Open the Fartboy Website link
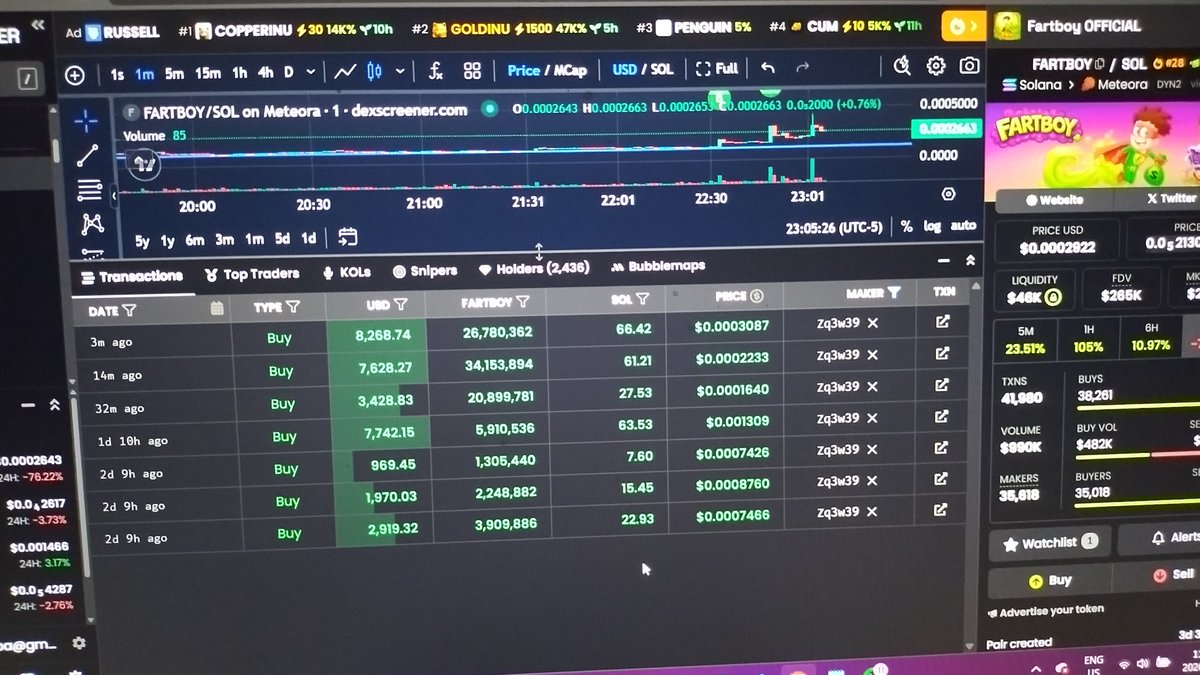The height and width of the screenshot is (675, 1200). (1055, 200)
